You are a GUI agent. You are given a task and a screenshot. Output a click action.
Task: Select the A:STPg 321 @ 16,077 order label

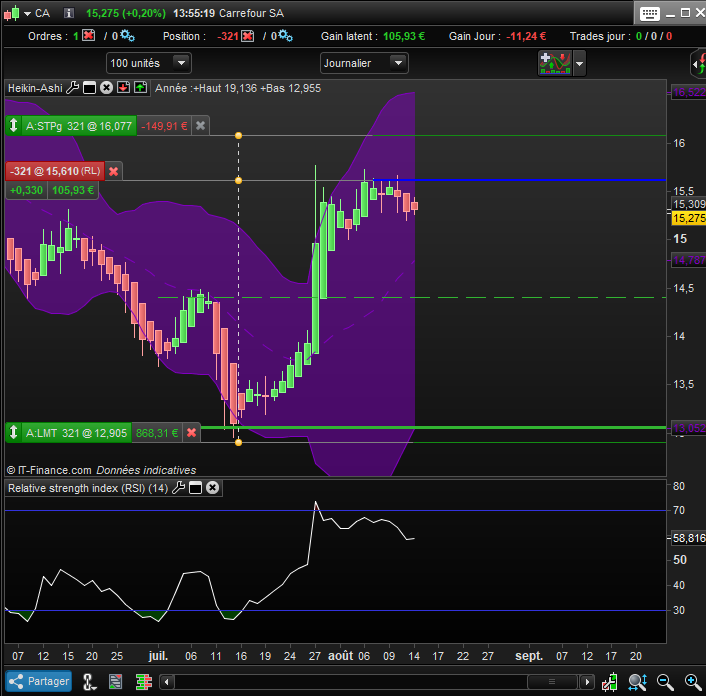[x=78, y=126]
